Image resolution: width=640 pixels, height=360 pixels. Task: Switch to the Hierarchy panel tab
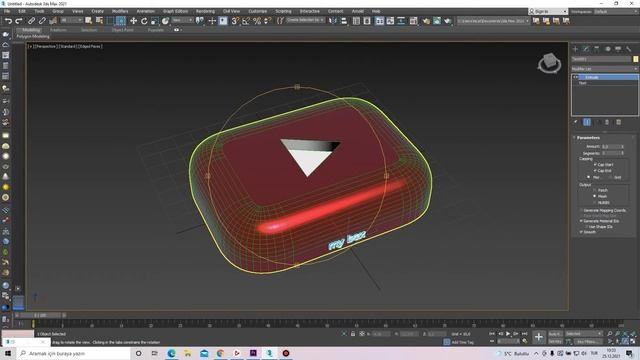[597, 49]
